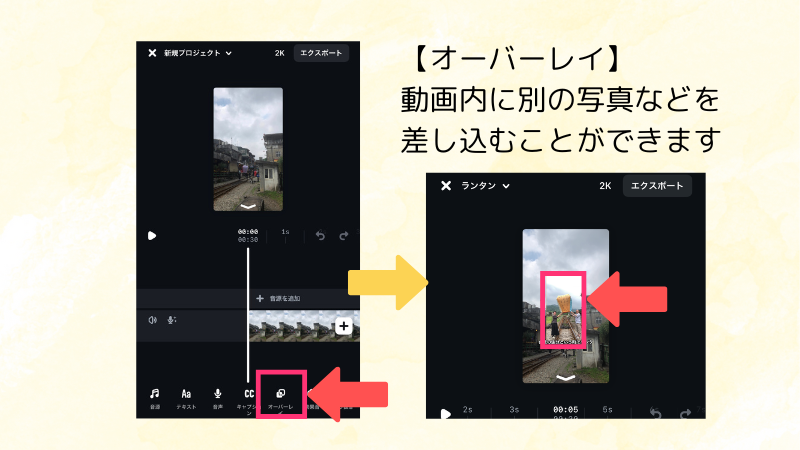Viewport: 800px width, 450px height.
Task: Click the 3s marker on ランタン timeline
Action: click(x=514, y=410)
